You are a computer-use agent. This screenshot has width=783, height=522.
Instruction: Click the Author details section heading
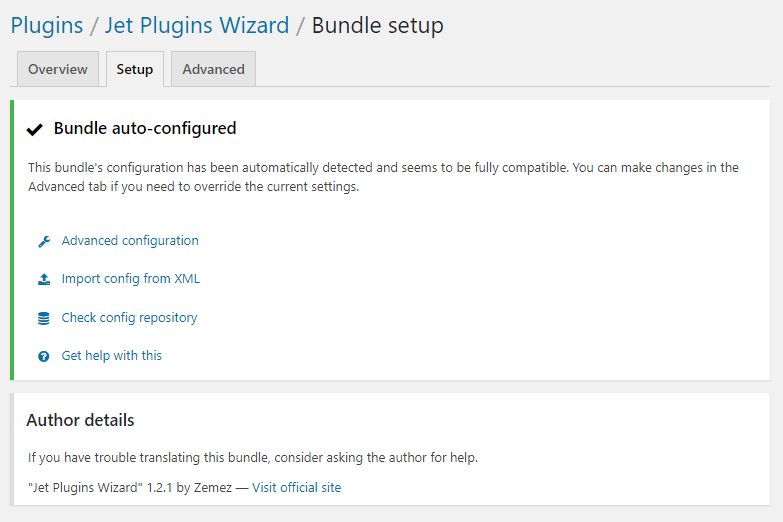coord(80,420)
